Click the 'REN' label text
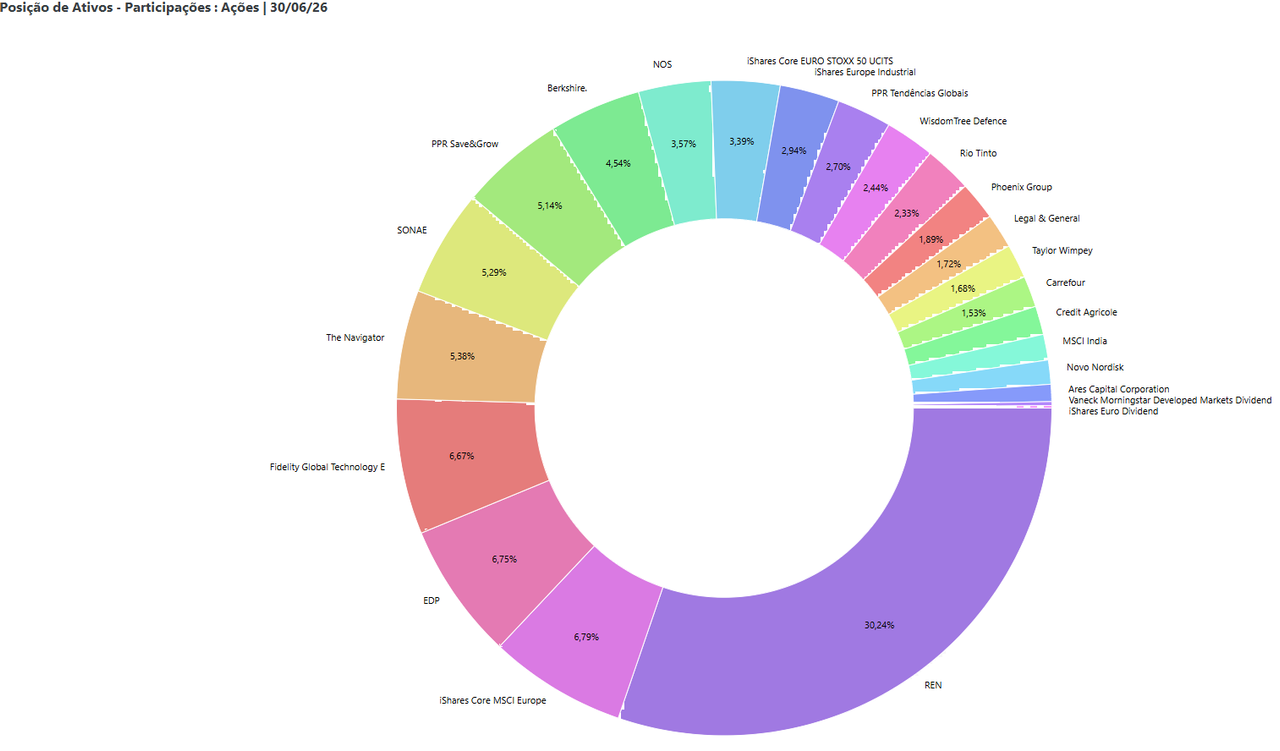This screenshot has height=751, width=1280. [x=933, y=685]
